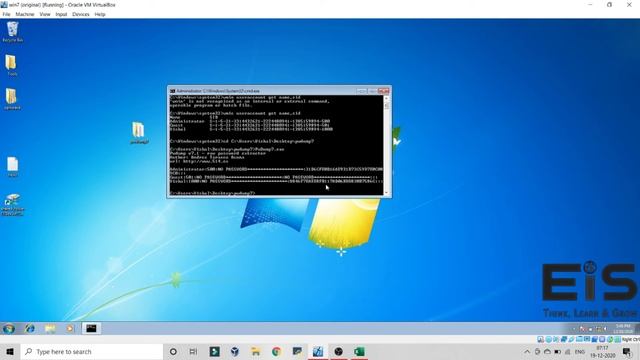Maximize the cmd window

coord(372,91)
